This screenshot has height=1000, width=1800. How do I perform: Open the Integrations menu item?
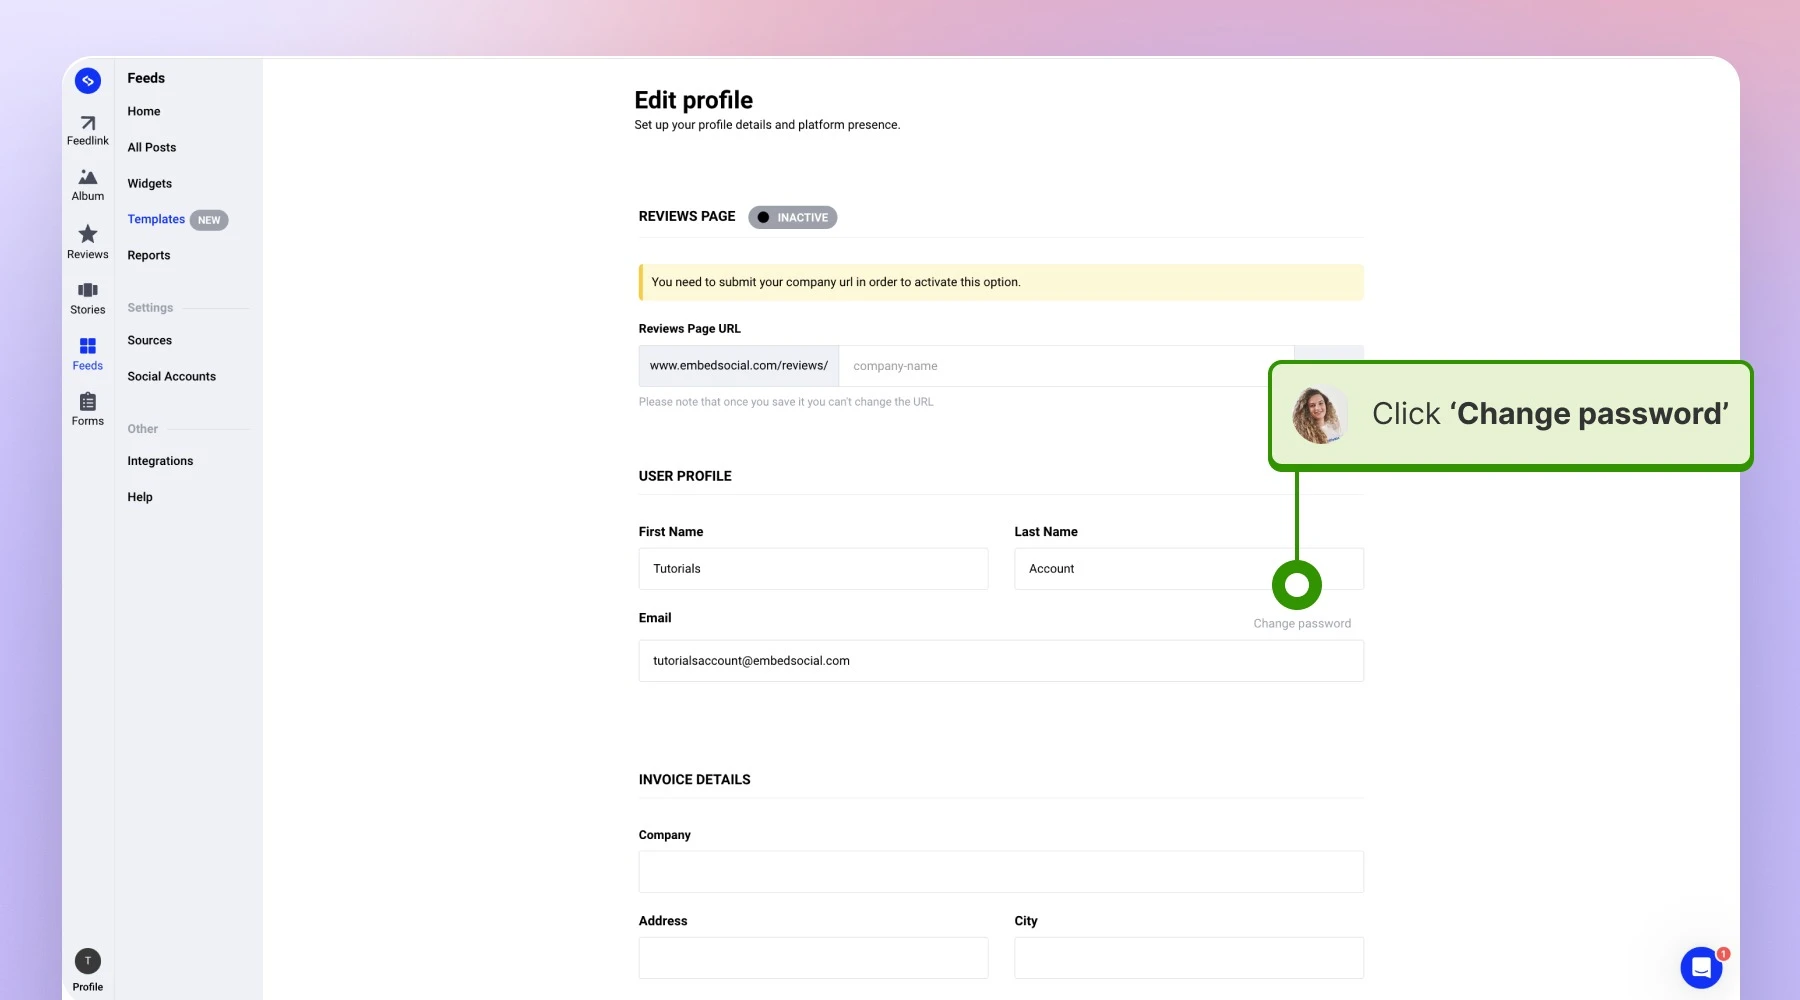click(x=160, y=461)
